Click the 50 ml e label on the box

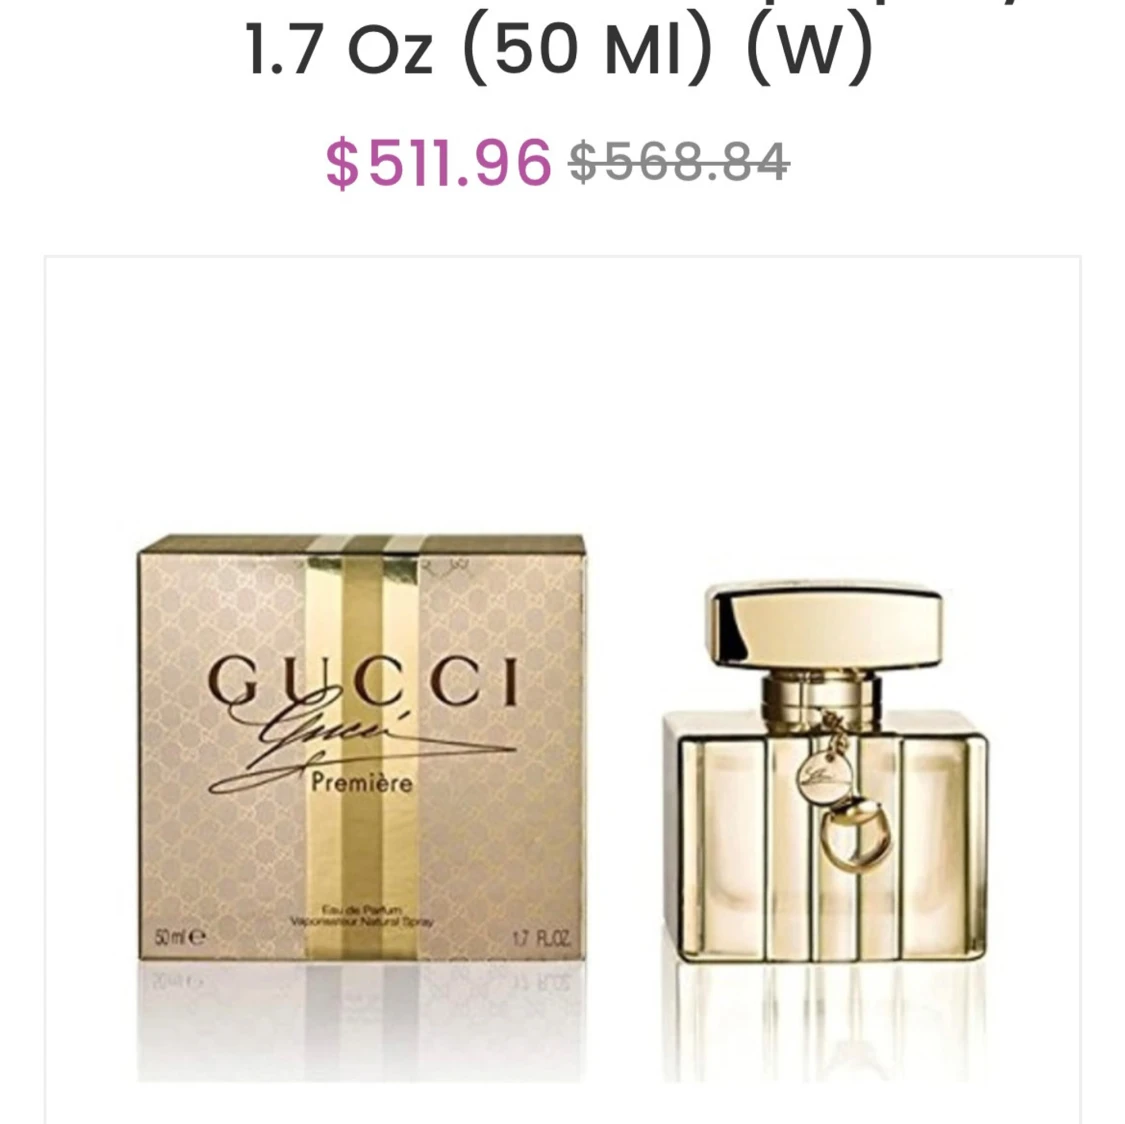point(180,937)
